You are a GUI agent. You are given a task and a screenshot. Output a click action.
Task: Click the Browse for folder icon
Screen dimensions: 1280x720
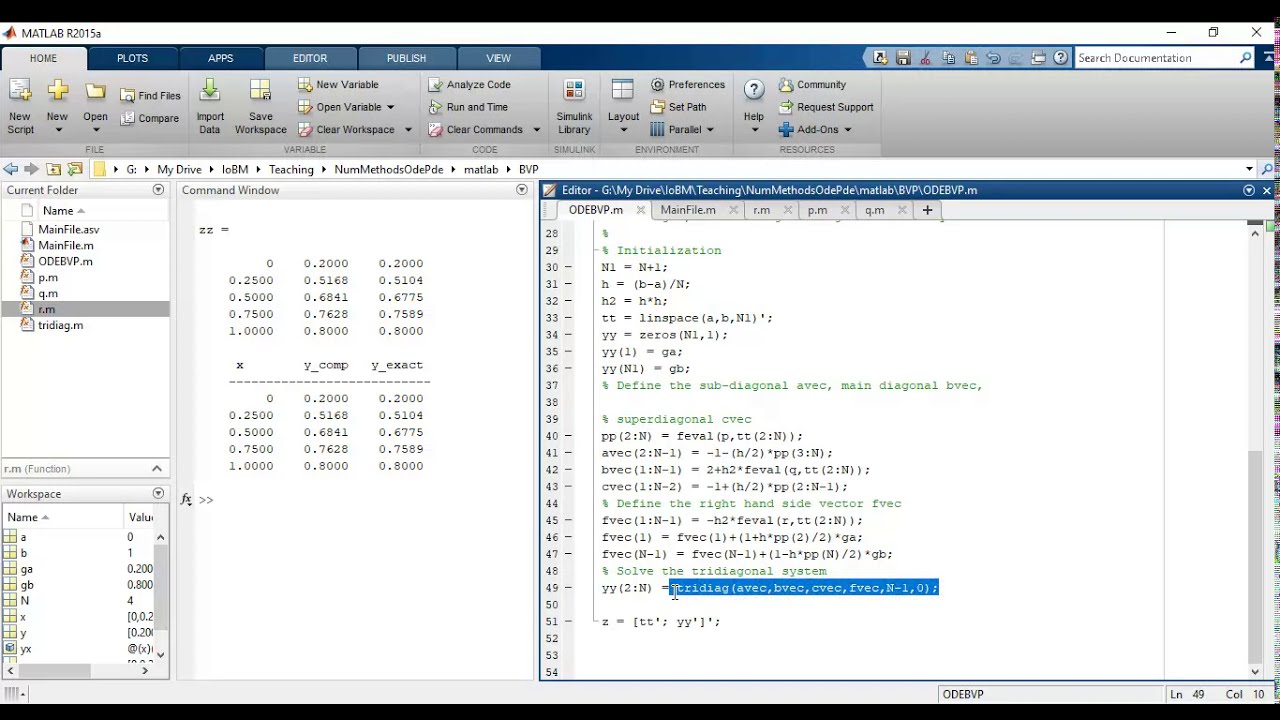coord(75,170)
